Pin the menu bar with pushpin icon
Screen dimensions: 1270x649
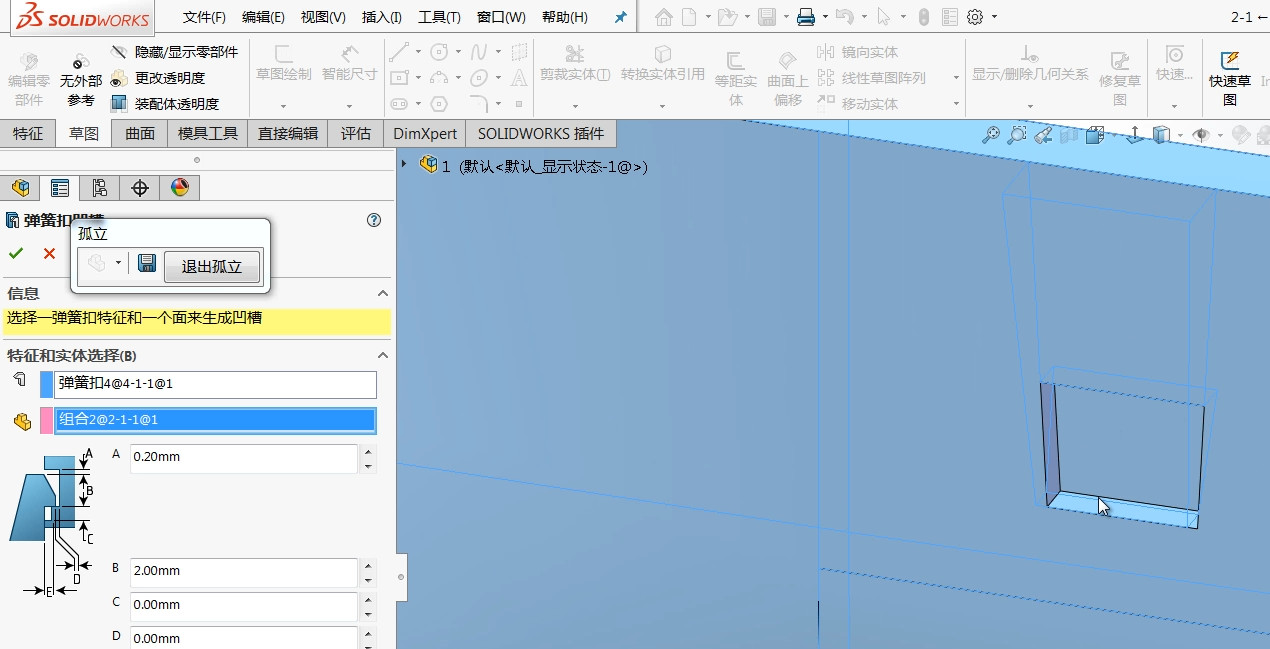click(x=621, y=18)
